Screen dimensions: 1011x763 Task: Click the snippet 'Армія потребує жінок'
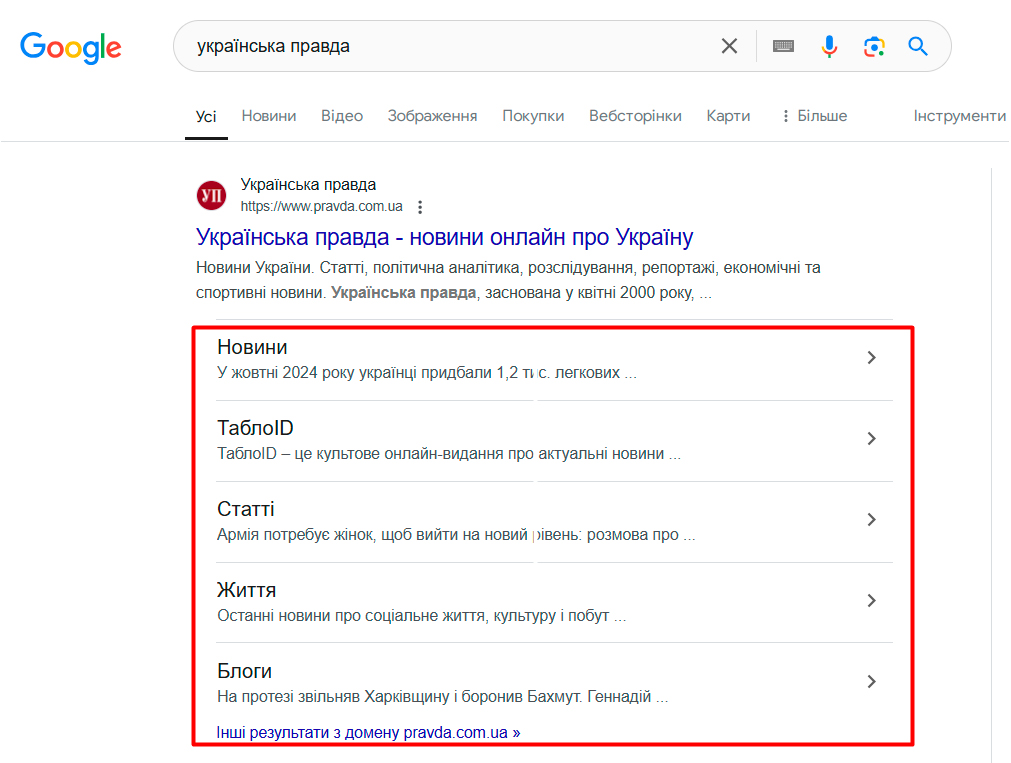click(456, 535)
